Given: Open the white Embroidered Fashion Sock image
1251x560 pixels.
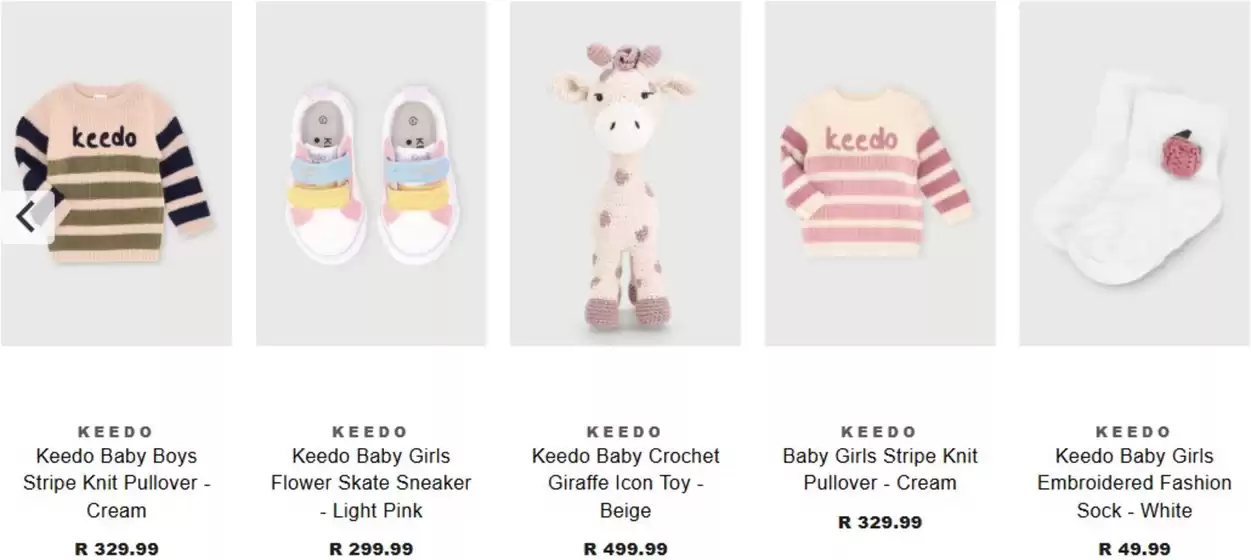Looking at the screenshot, I should pos(1133,173).
